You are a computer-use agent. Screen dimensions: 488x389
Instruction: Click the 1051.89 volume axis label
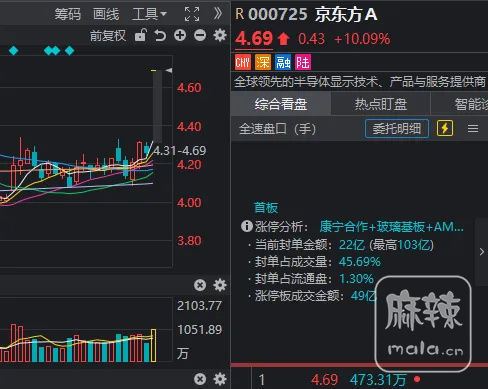pyautogui.click(x=199, y=330)
